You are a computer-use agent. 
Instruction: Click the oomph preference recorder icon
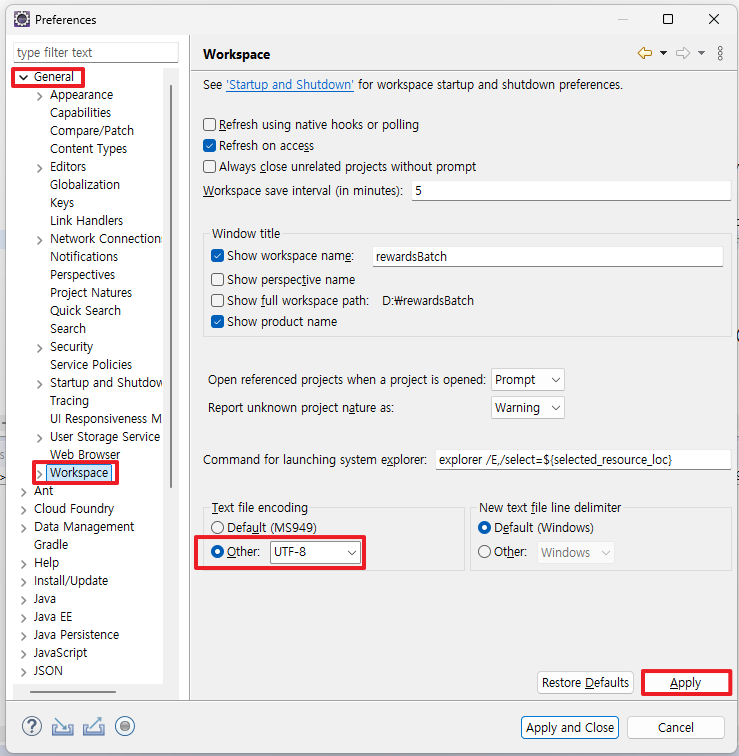click(125, 726)
